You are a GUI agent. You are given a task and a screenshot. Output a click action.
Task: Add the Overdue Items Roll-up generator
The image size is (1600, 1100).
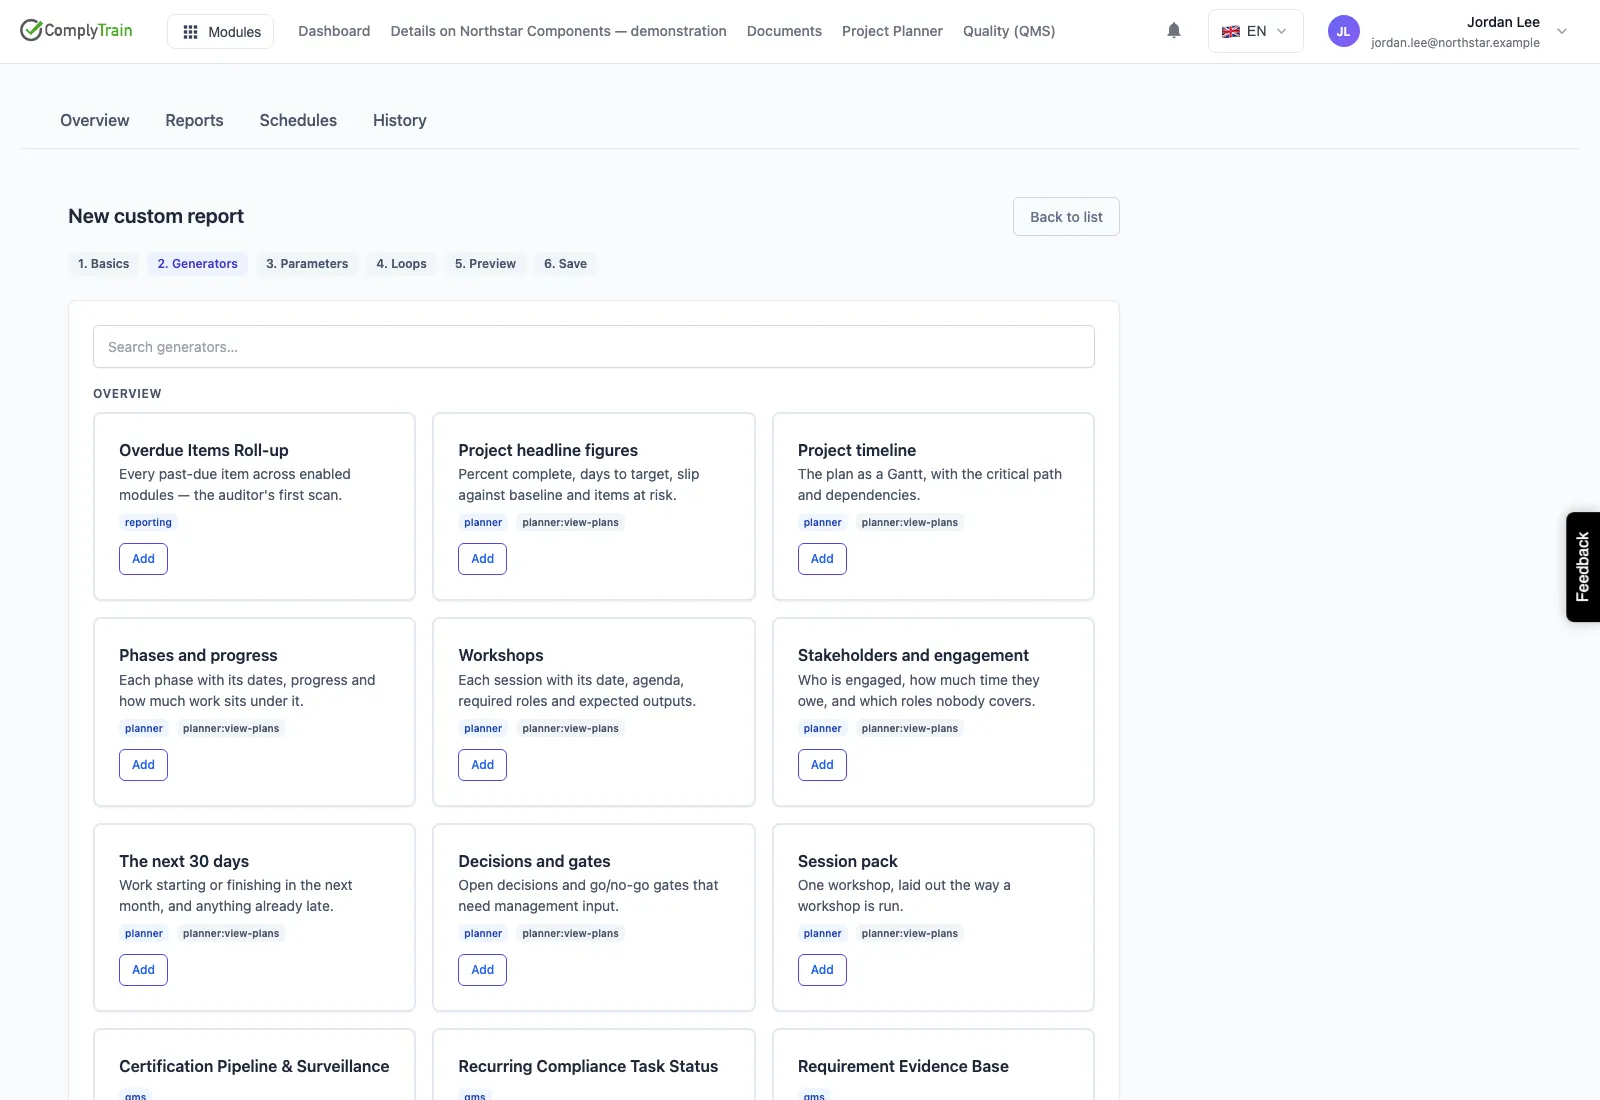143,559
